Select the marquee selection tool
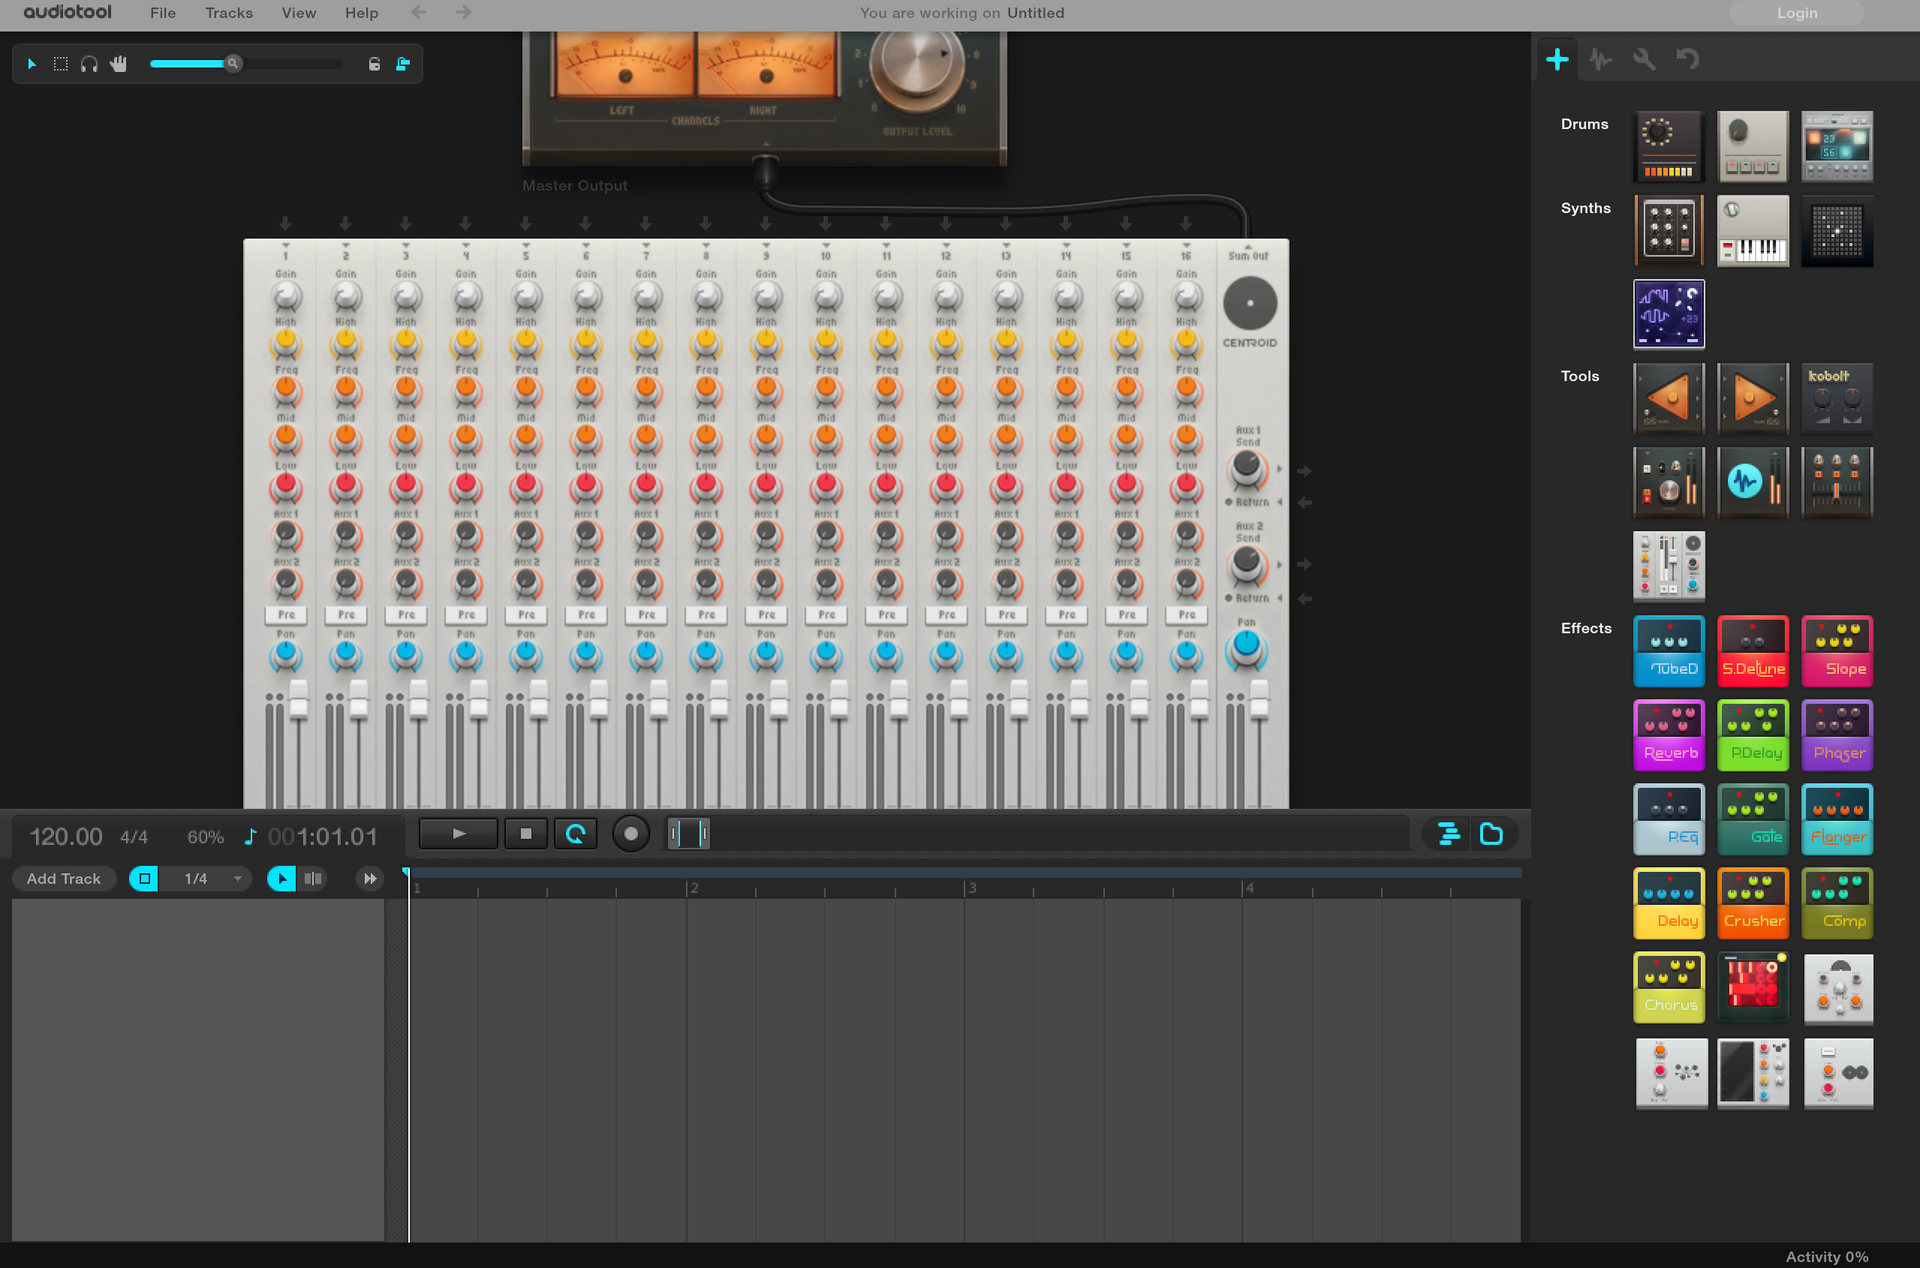Image resolution: width=1920 pixels, height=1268 pixels. point(61,64)
